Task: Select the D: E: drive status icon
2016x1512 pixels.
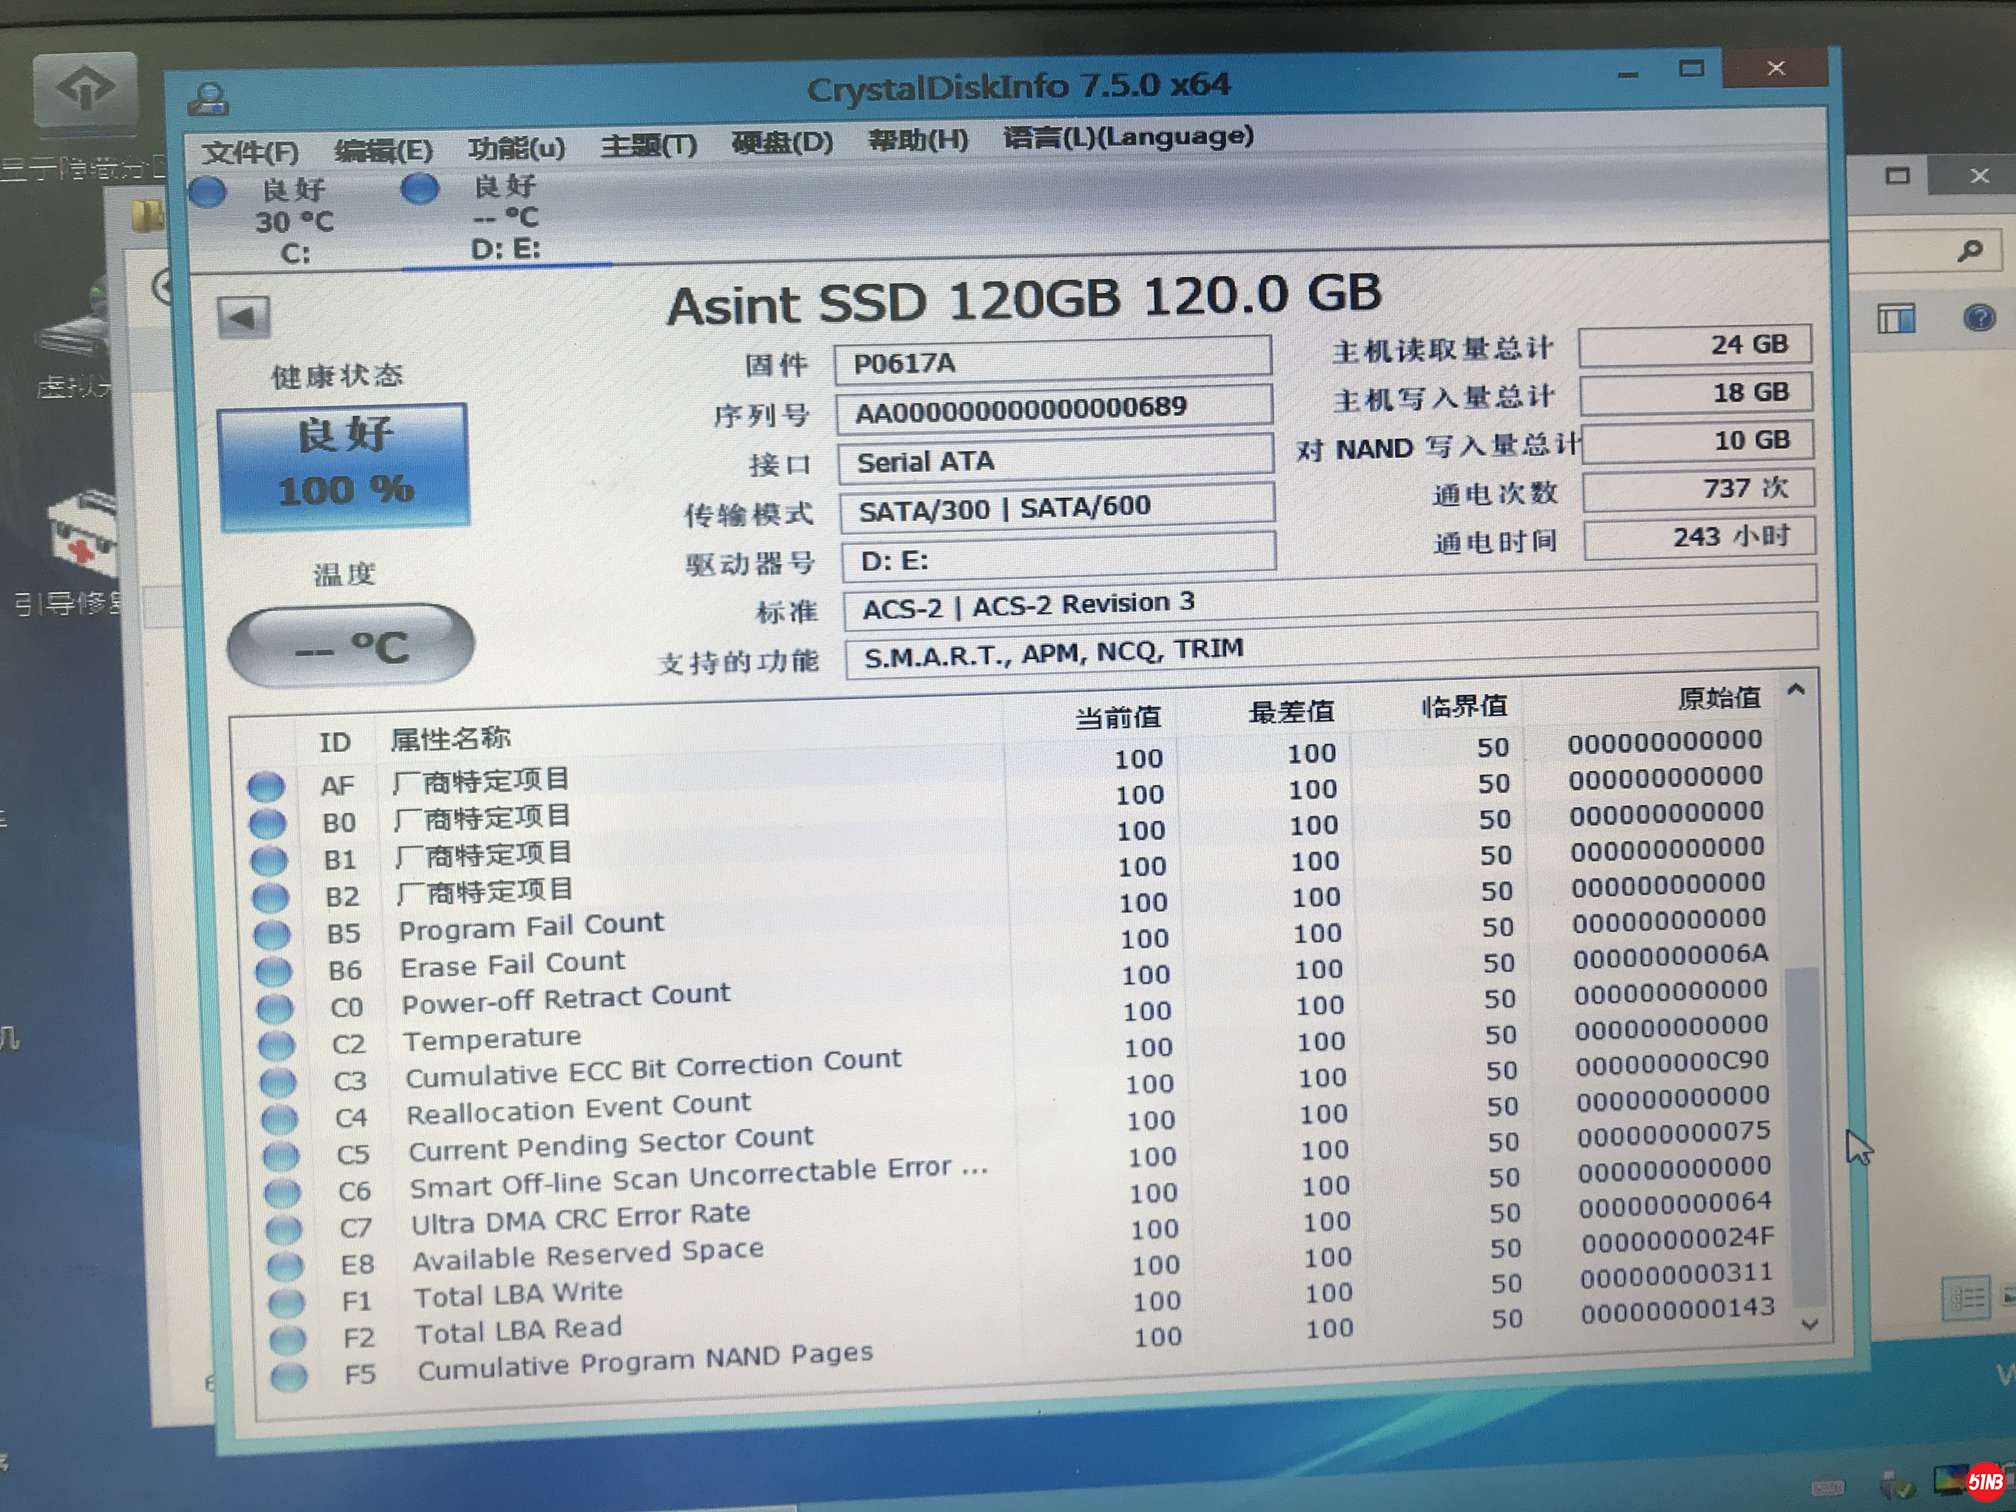Action: pos(419,188)
